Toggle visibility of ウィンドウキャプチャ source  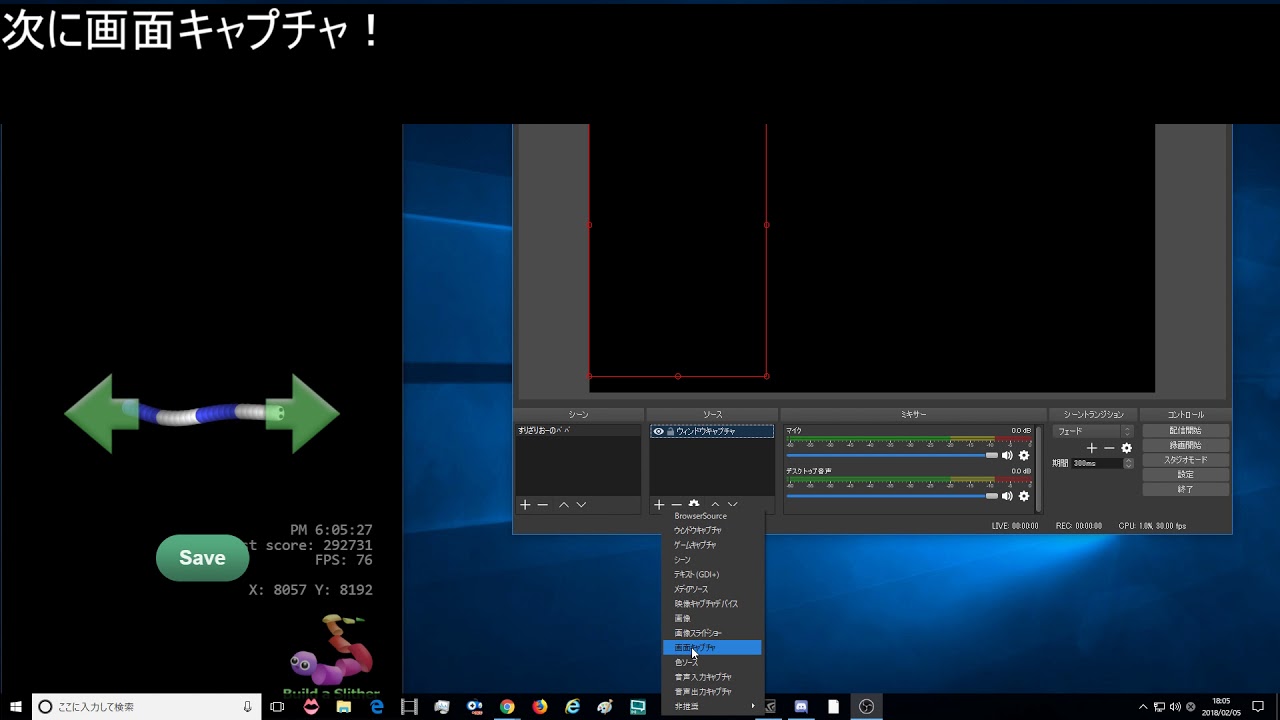coord(658,432)
